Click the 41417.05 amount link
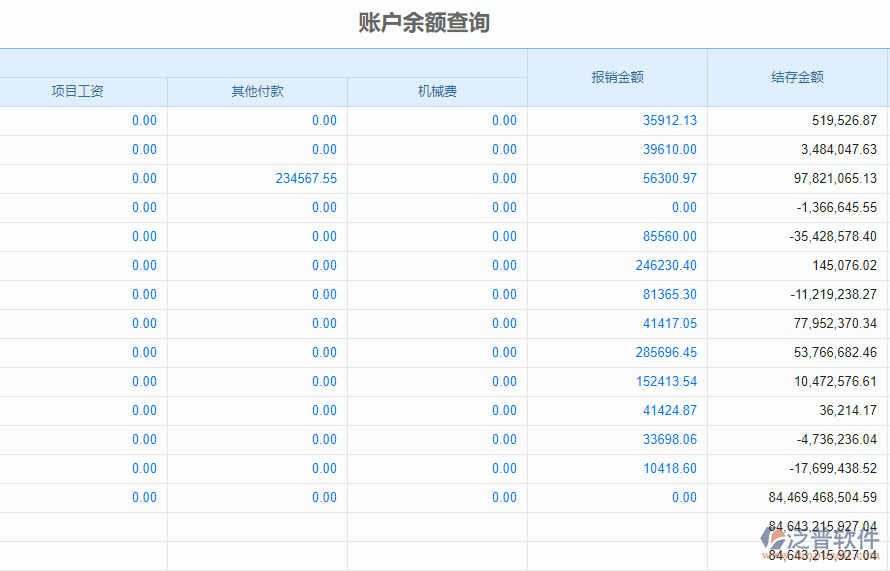This screenshot has width=890, height=571. tap(669, 324)
